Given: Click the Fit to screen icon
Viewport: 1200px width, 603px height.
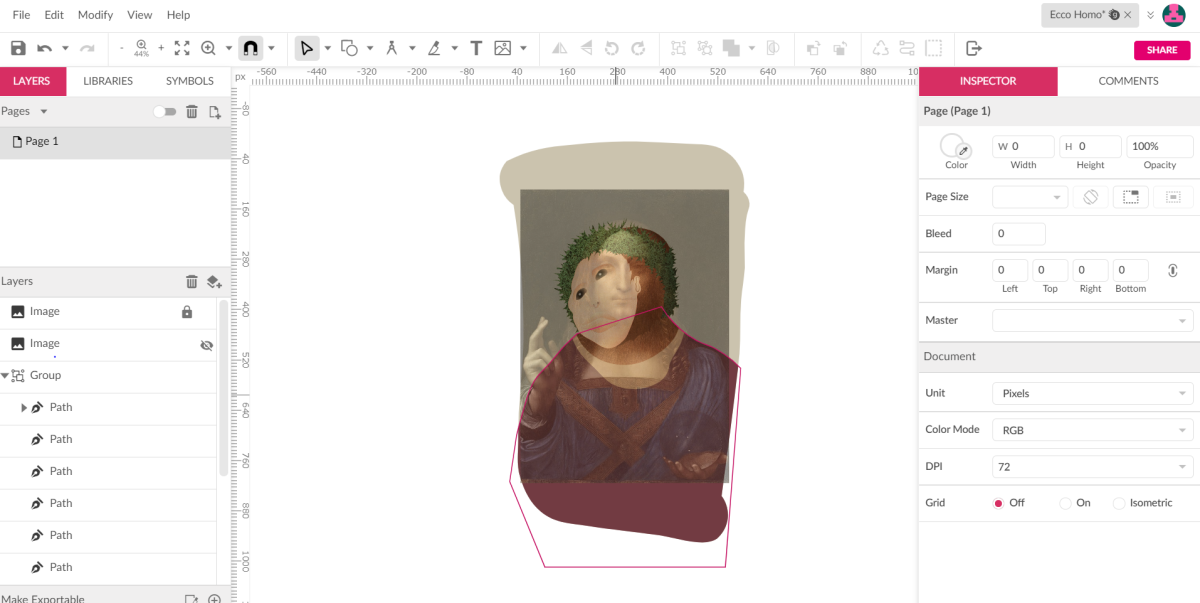Looking at the screenshot, I should 182,48.
